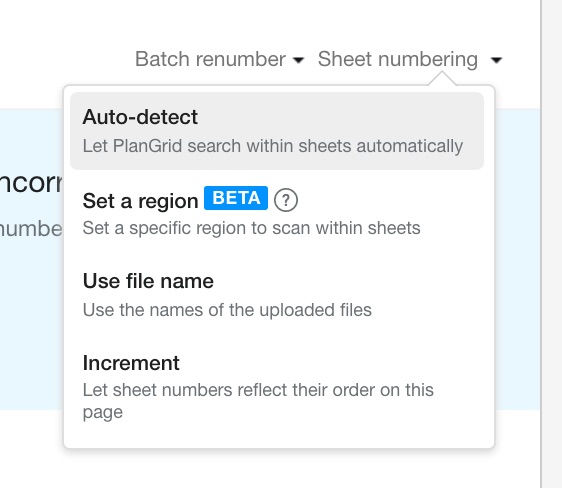Image resolution: width=562 pixels, height=488 pixels.
Task: Click the blue BETA badge
Action: (236, 198)
